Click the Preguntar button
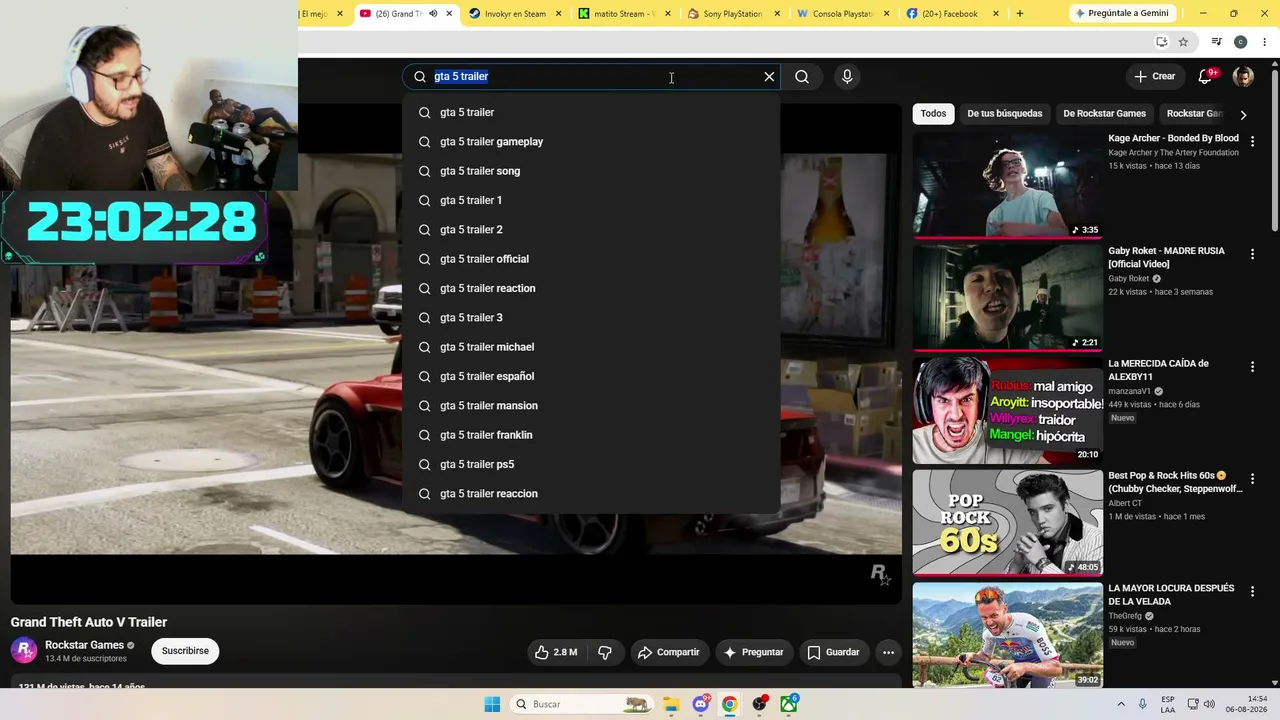The image size is (1280, 720). [x=753, y=652]
